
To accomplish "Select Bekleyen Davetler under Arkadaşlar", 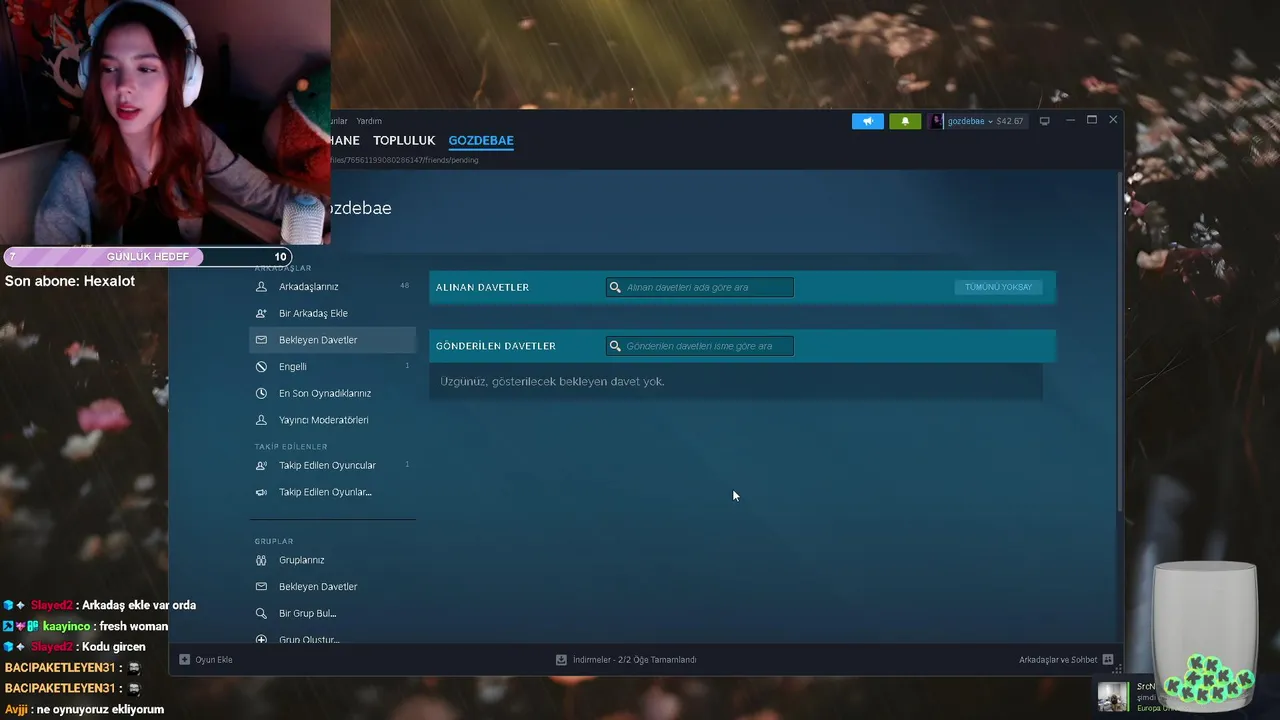I will [332, 340].
